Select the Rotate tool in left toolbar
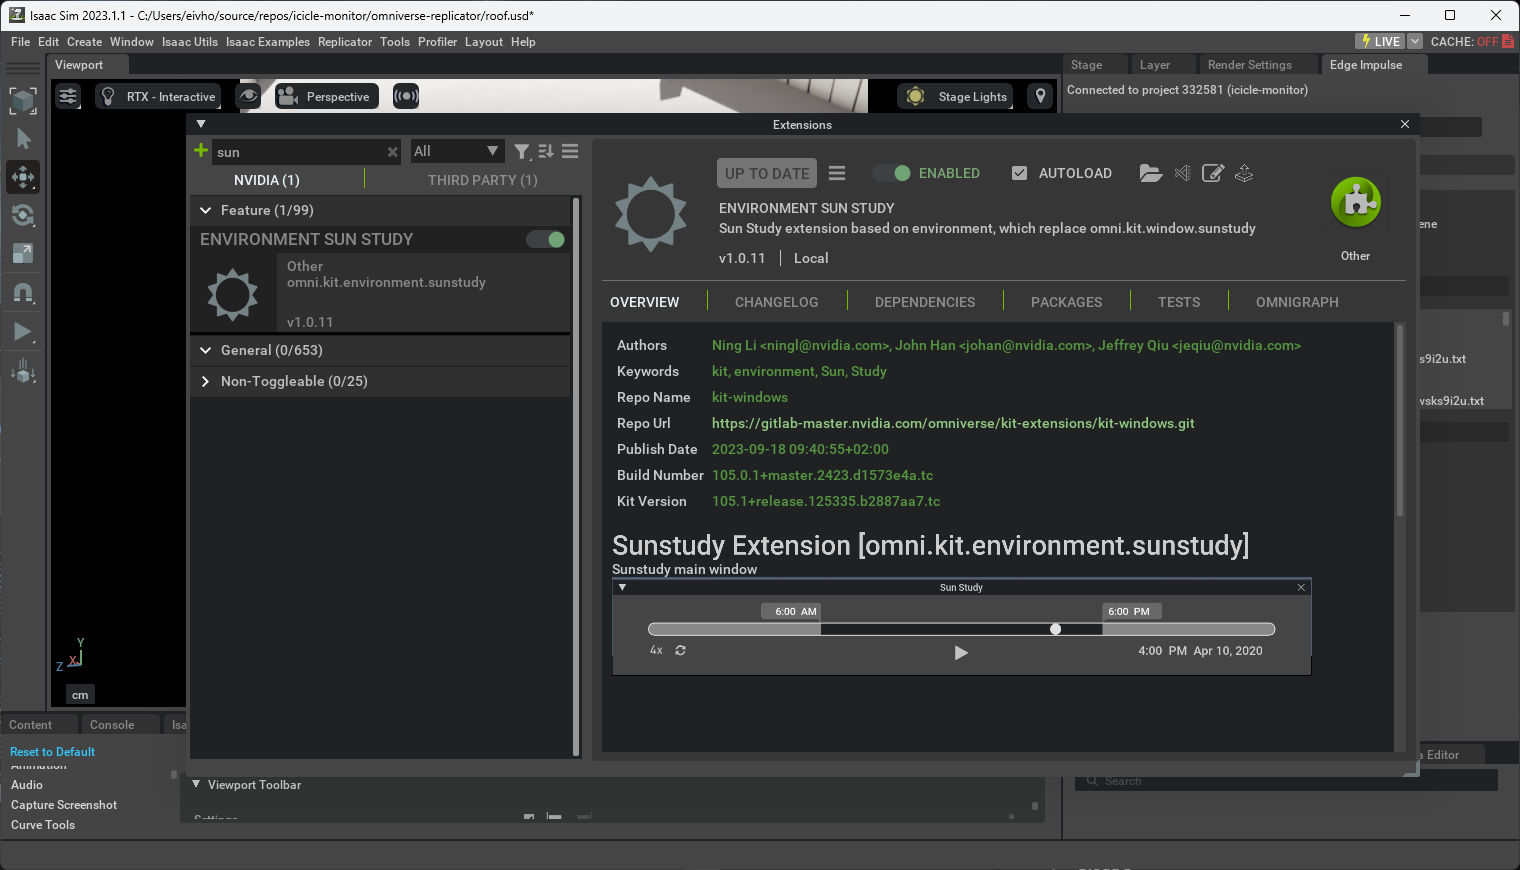 click(x=23, y=215)
